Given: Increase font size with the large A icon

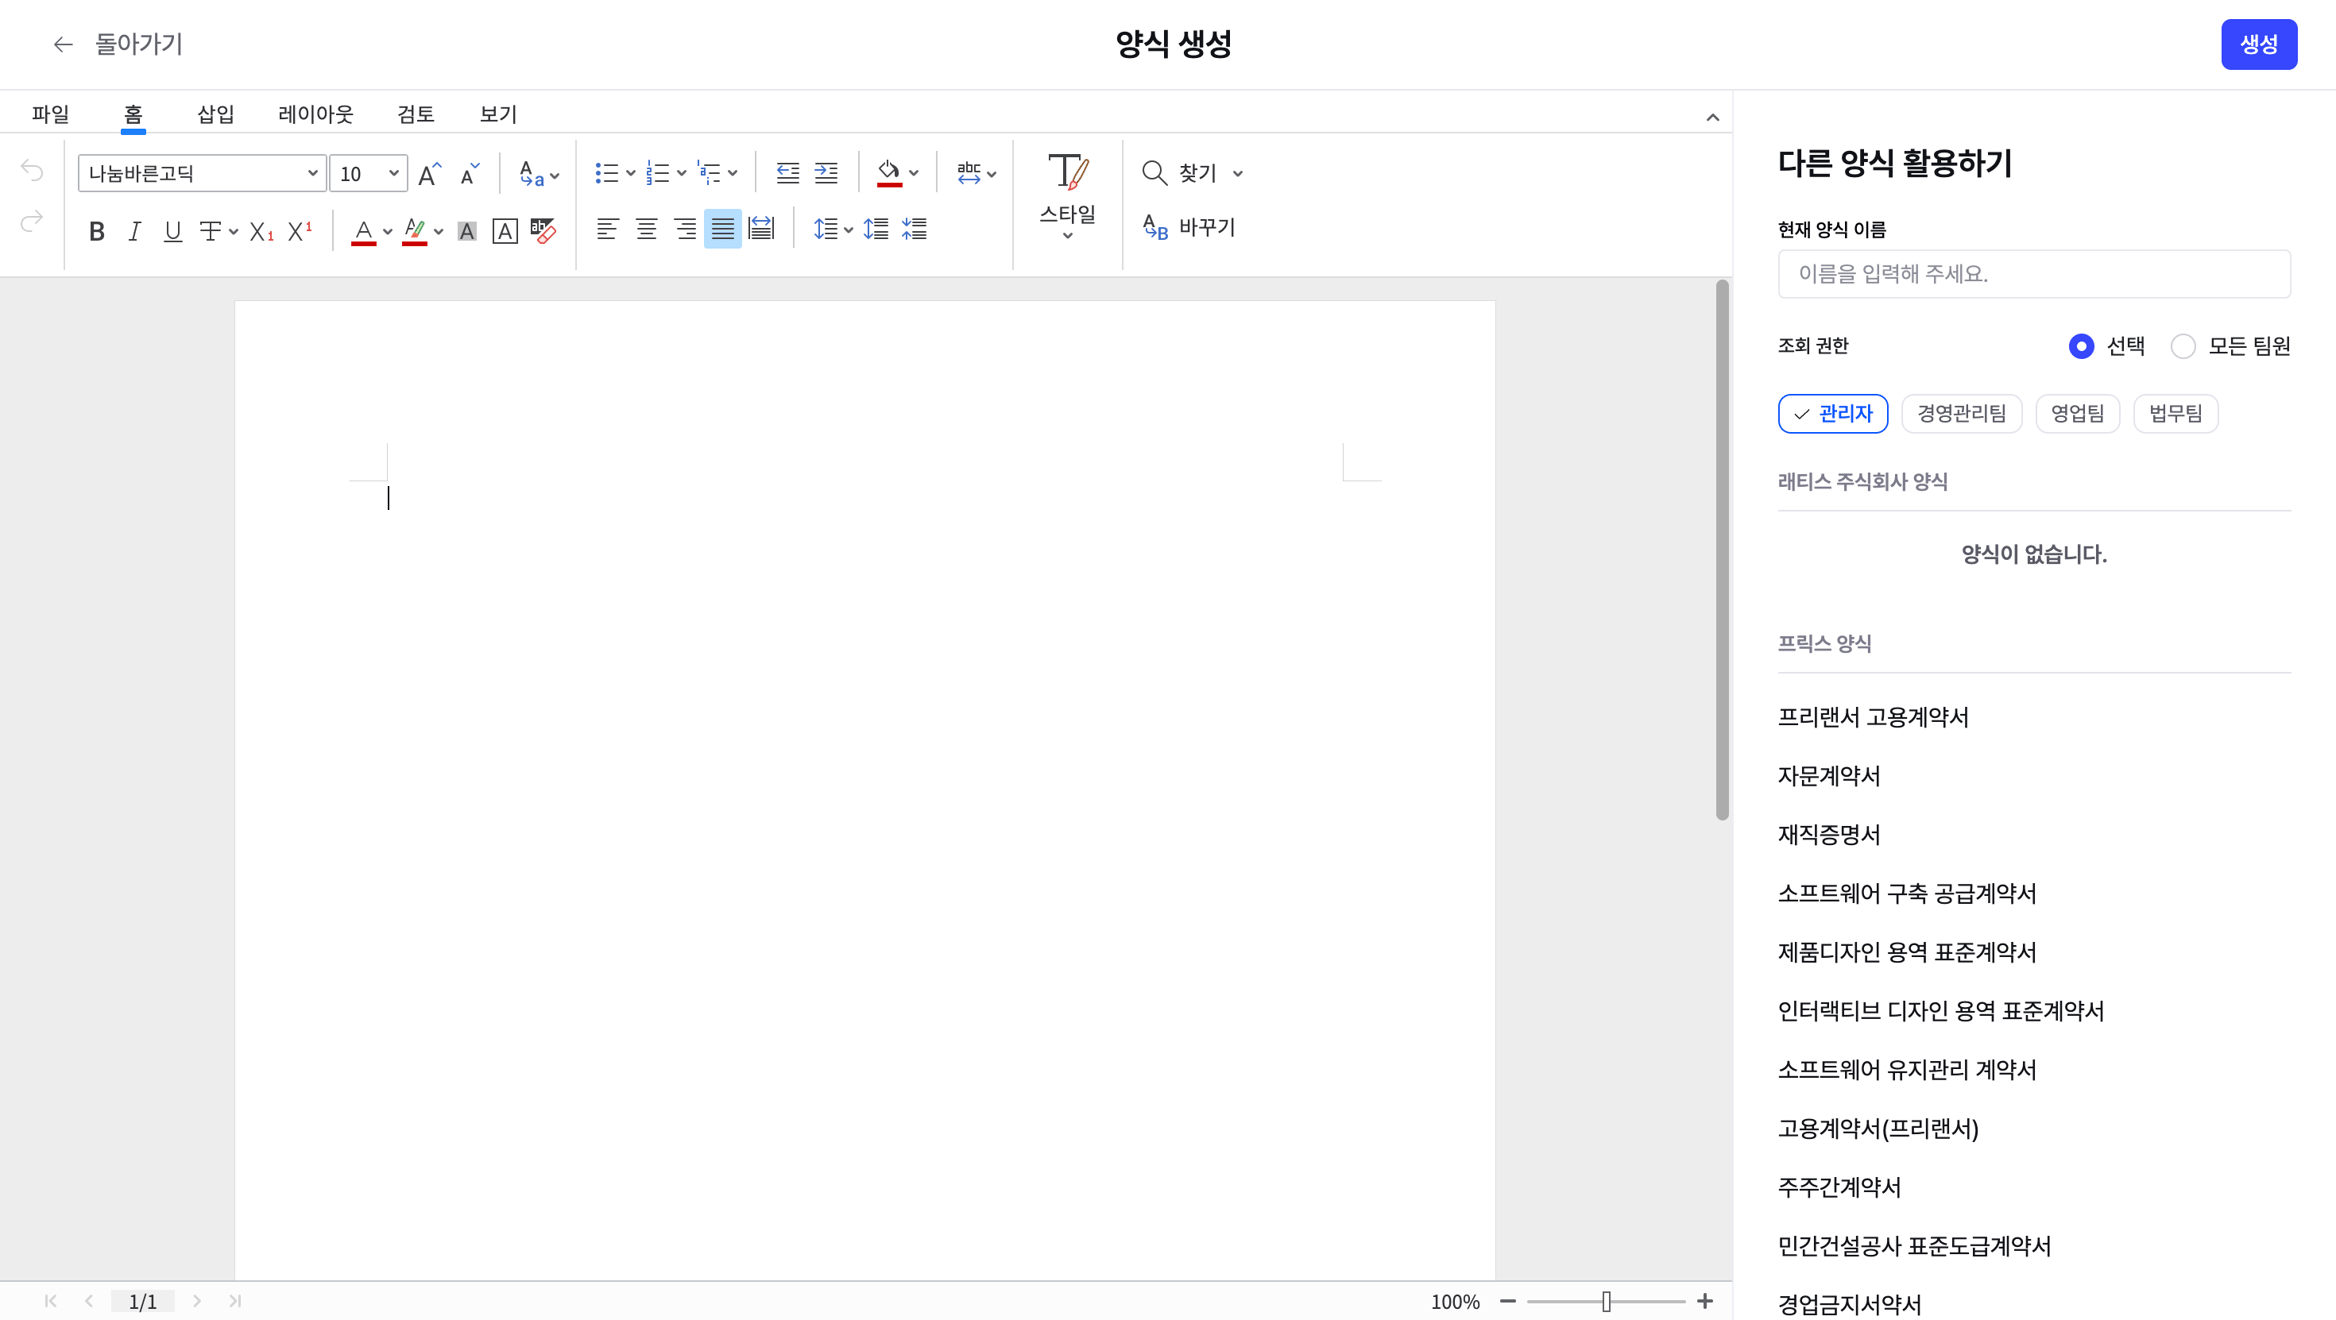Looking at the screenshot, I should 429,174.
